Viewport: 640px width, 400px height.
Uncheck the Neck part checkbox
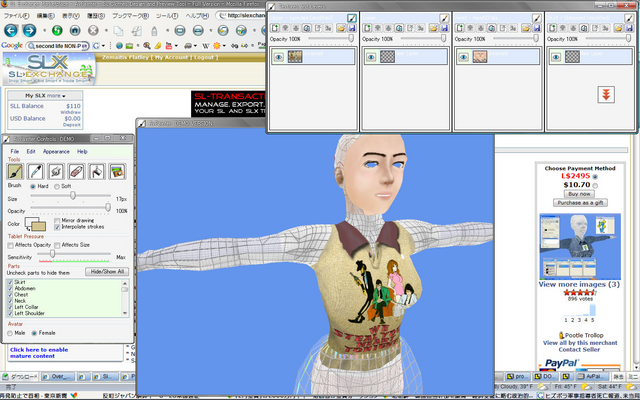tap(10, 301)
